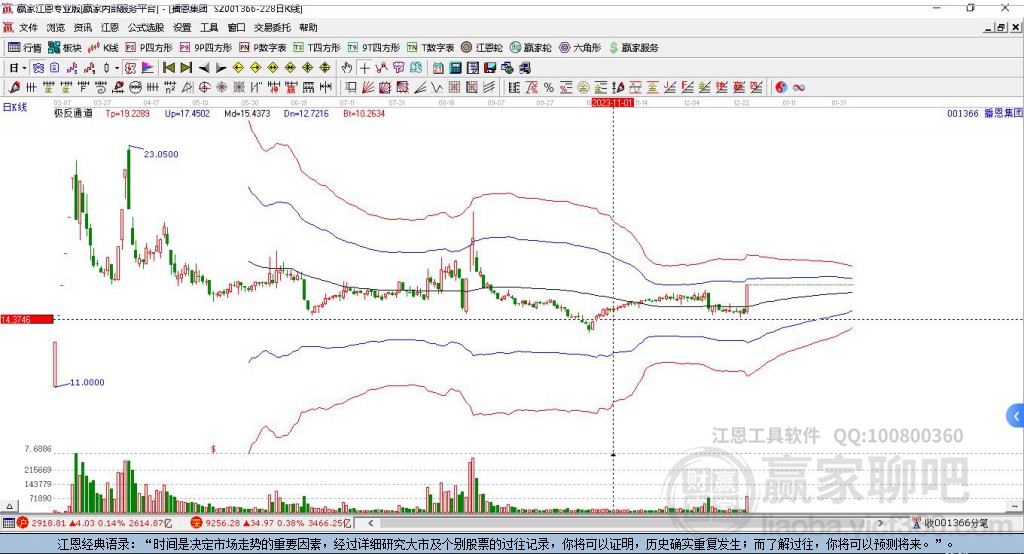Toggle the crosshair cursor tool
This screenshot has height=554, width=1024.
pyautogui.click(x=364, y=68)
